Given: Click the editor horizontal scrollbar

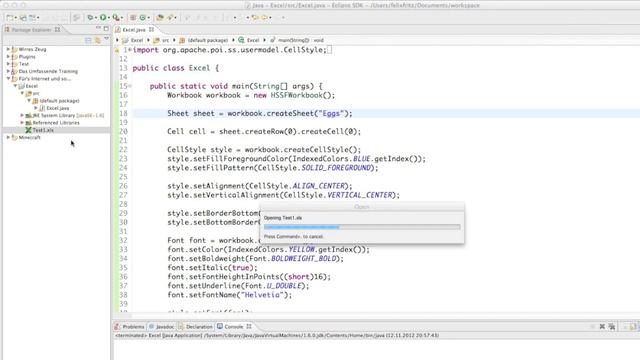Looking at the screenshot, I should pos(376,315).
